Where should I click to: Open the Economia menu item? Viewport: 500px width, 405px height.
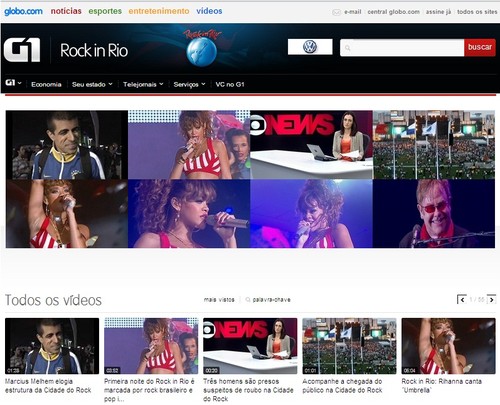point(46,84)
